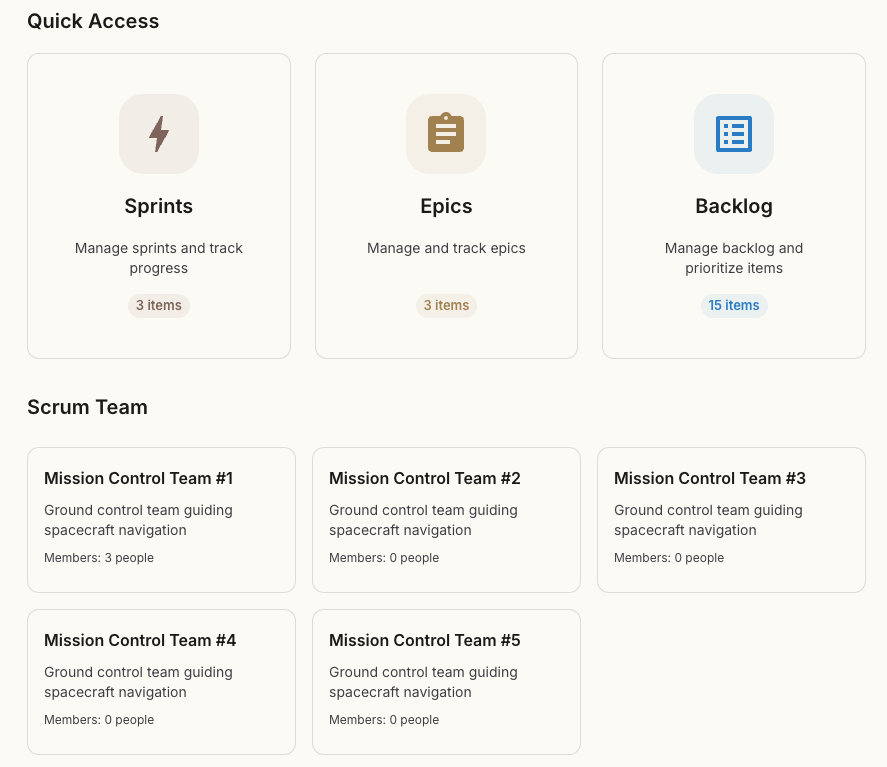The height and width of the screenshot is (767, 887).
Task: Open the Sprints quick access card
Action: [x=158, y=205]
